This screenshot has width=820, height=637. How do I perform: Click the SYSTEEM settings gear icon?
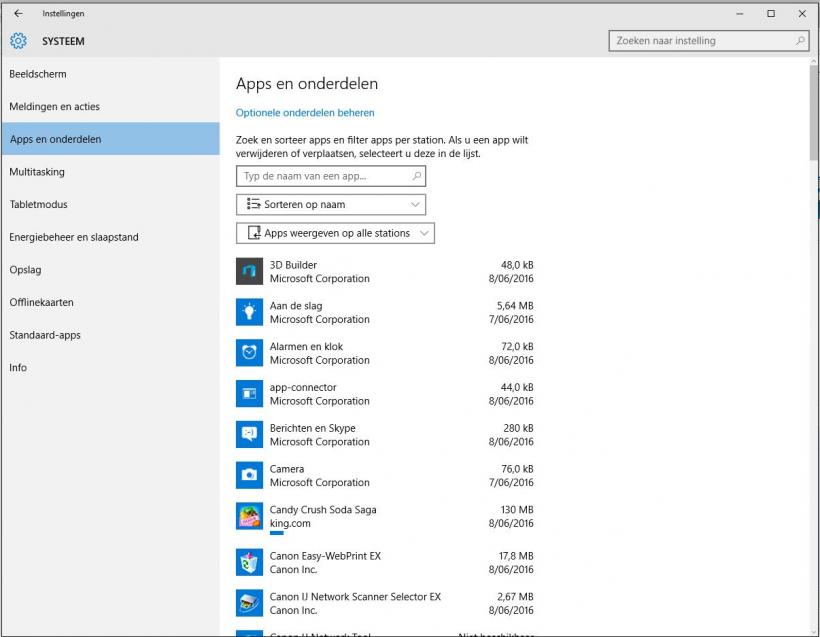(18, 41)
